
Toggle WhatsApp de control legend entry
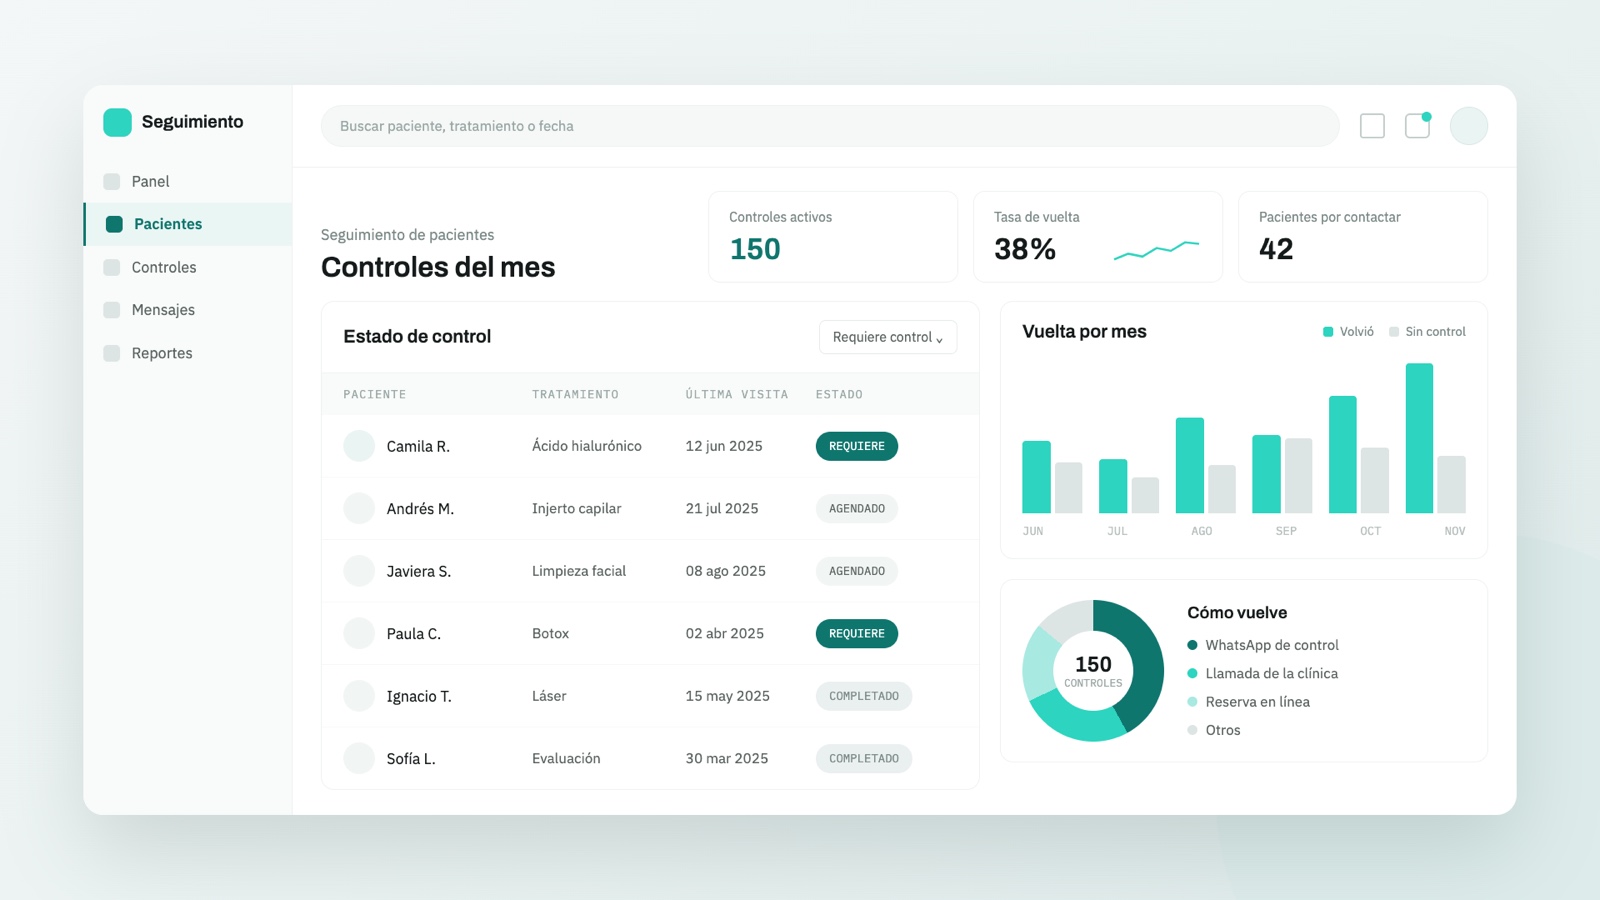click(x=1263, y=645)
